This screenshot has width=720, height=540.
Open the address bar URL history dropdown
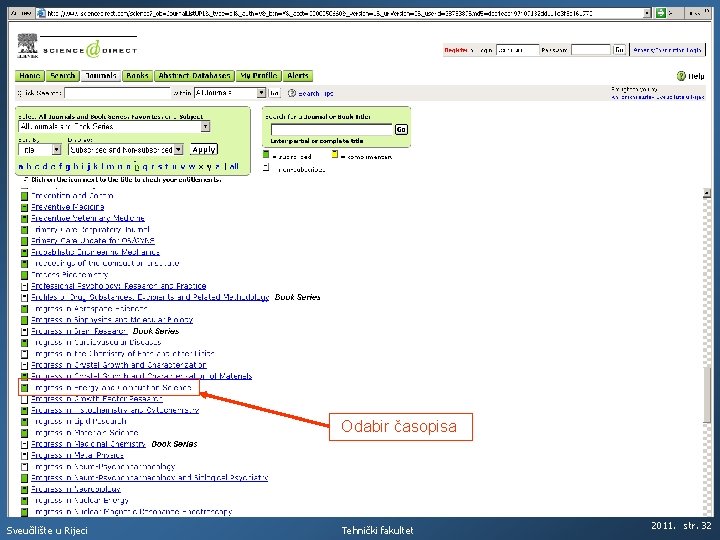coord(647,13)
